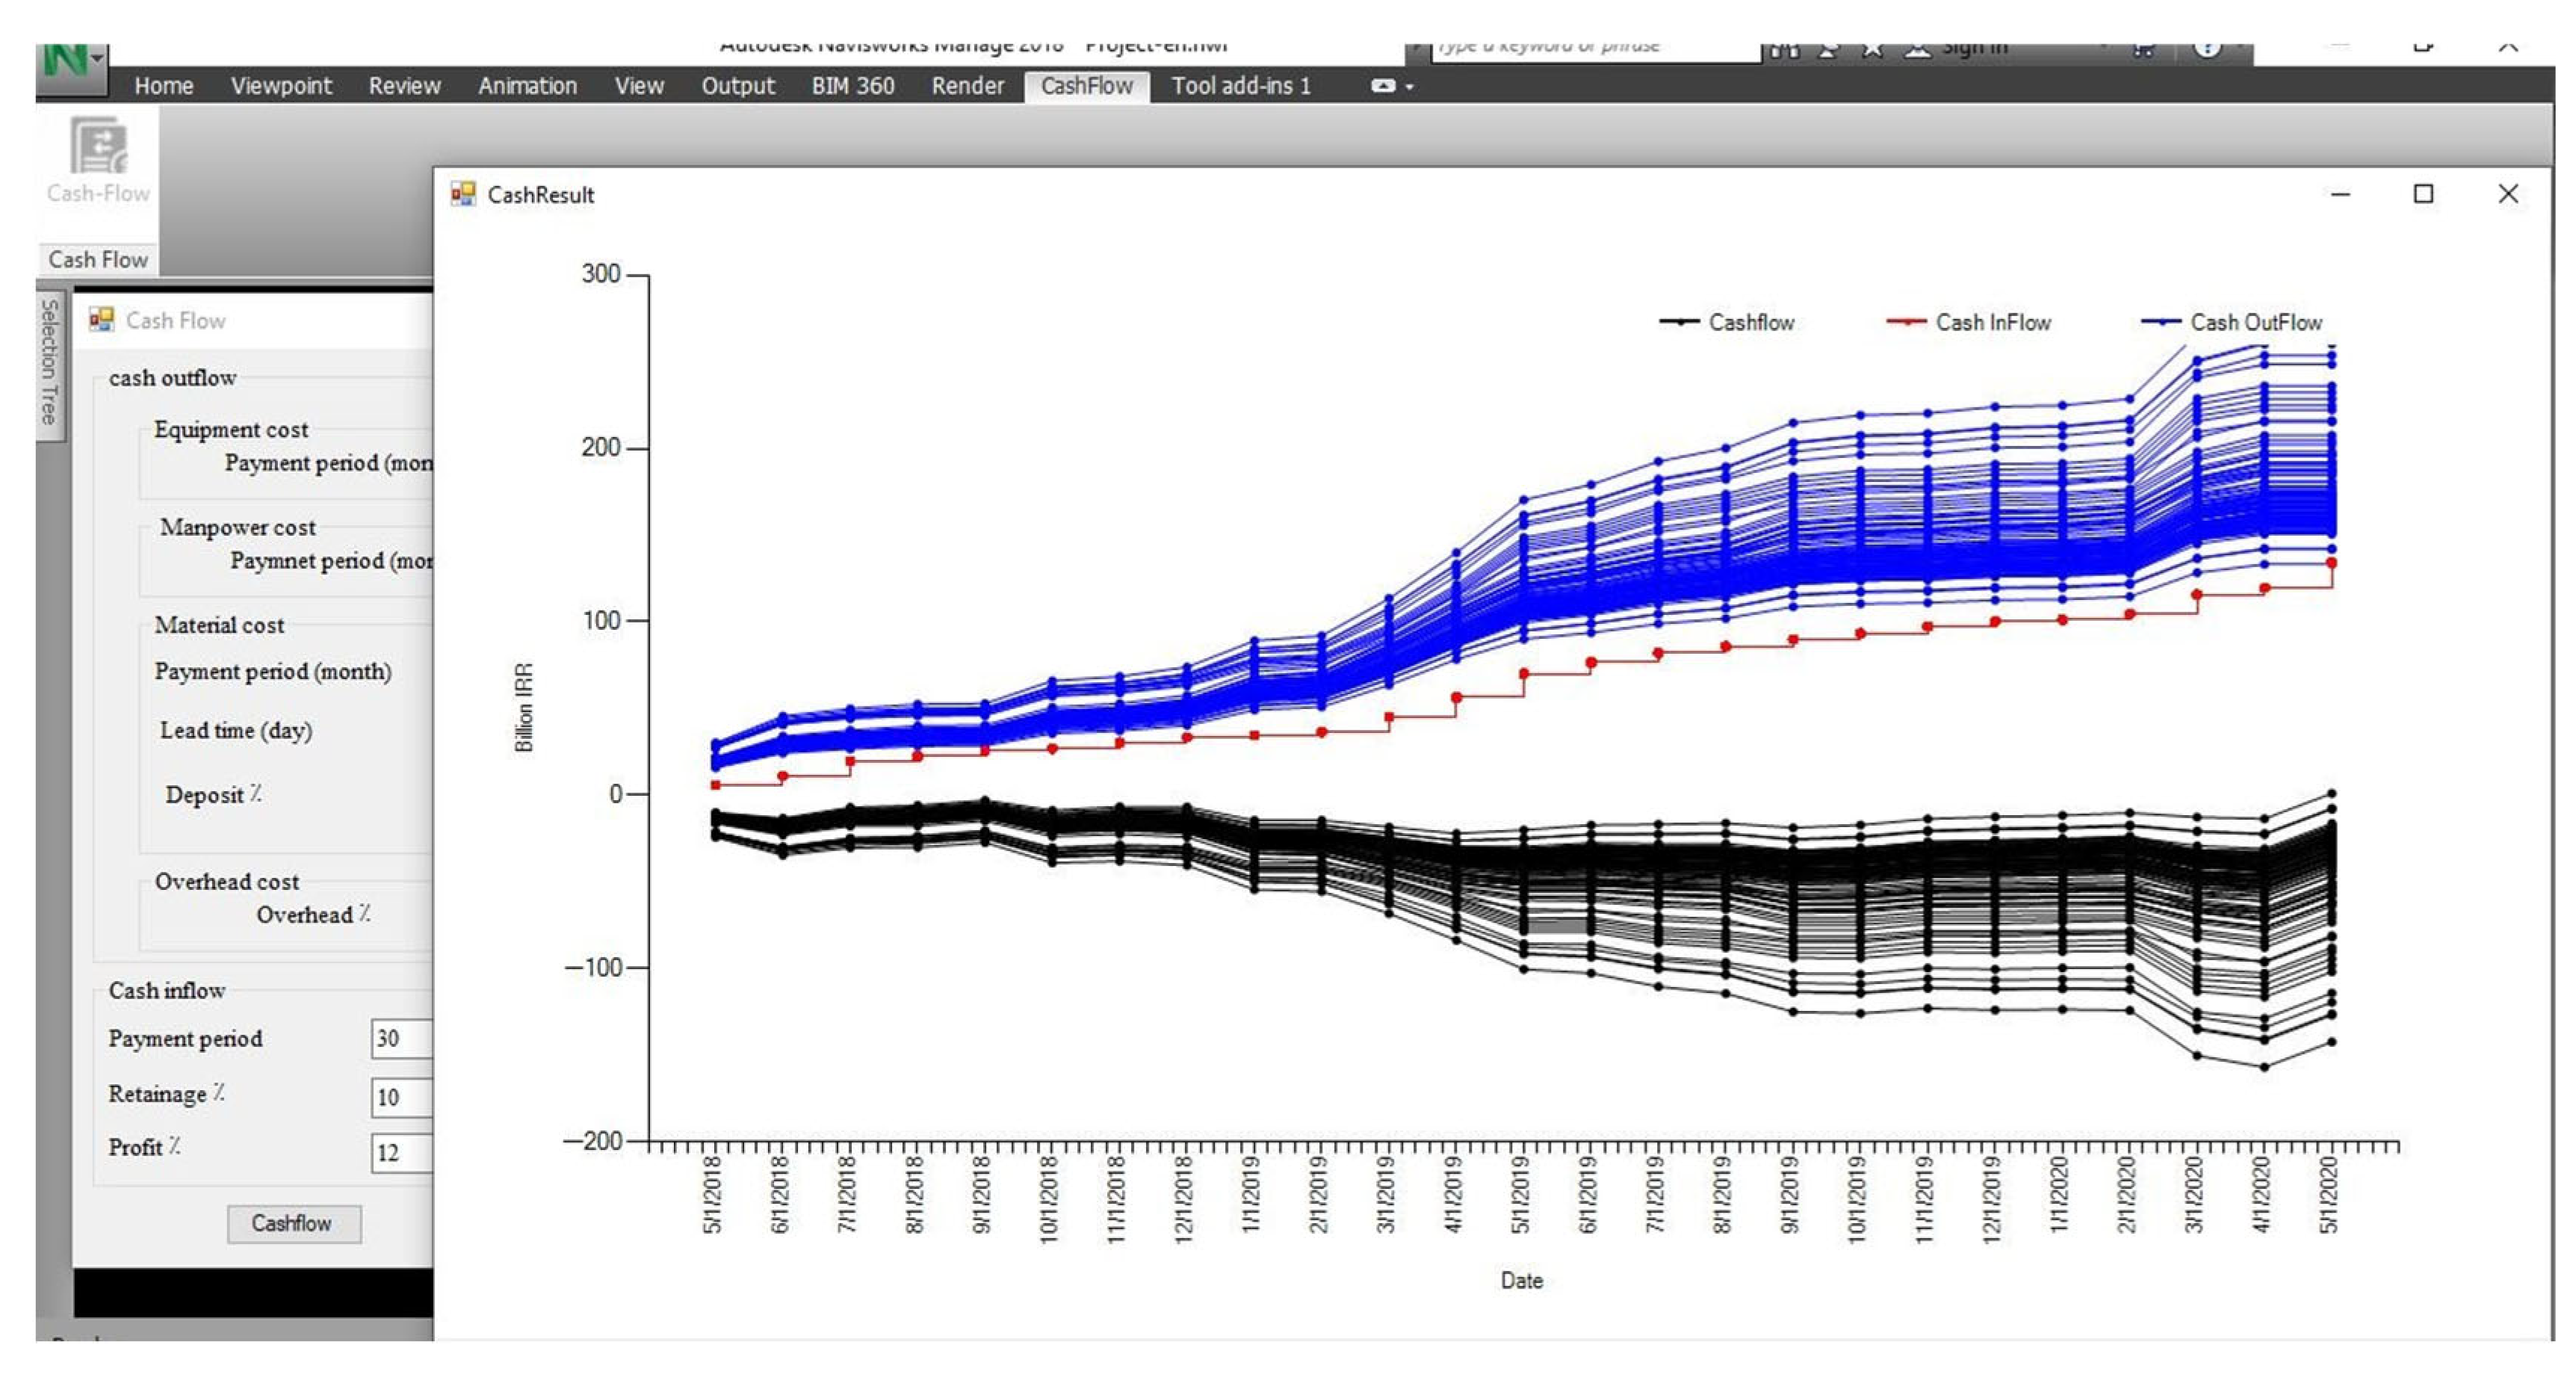This screenshot has height=1386, width=2576.
Task: Switch to the Render ribbon tab
Action: click(x=967, y=86)
